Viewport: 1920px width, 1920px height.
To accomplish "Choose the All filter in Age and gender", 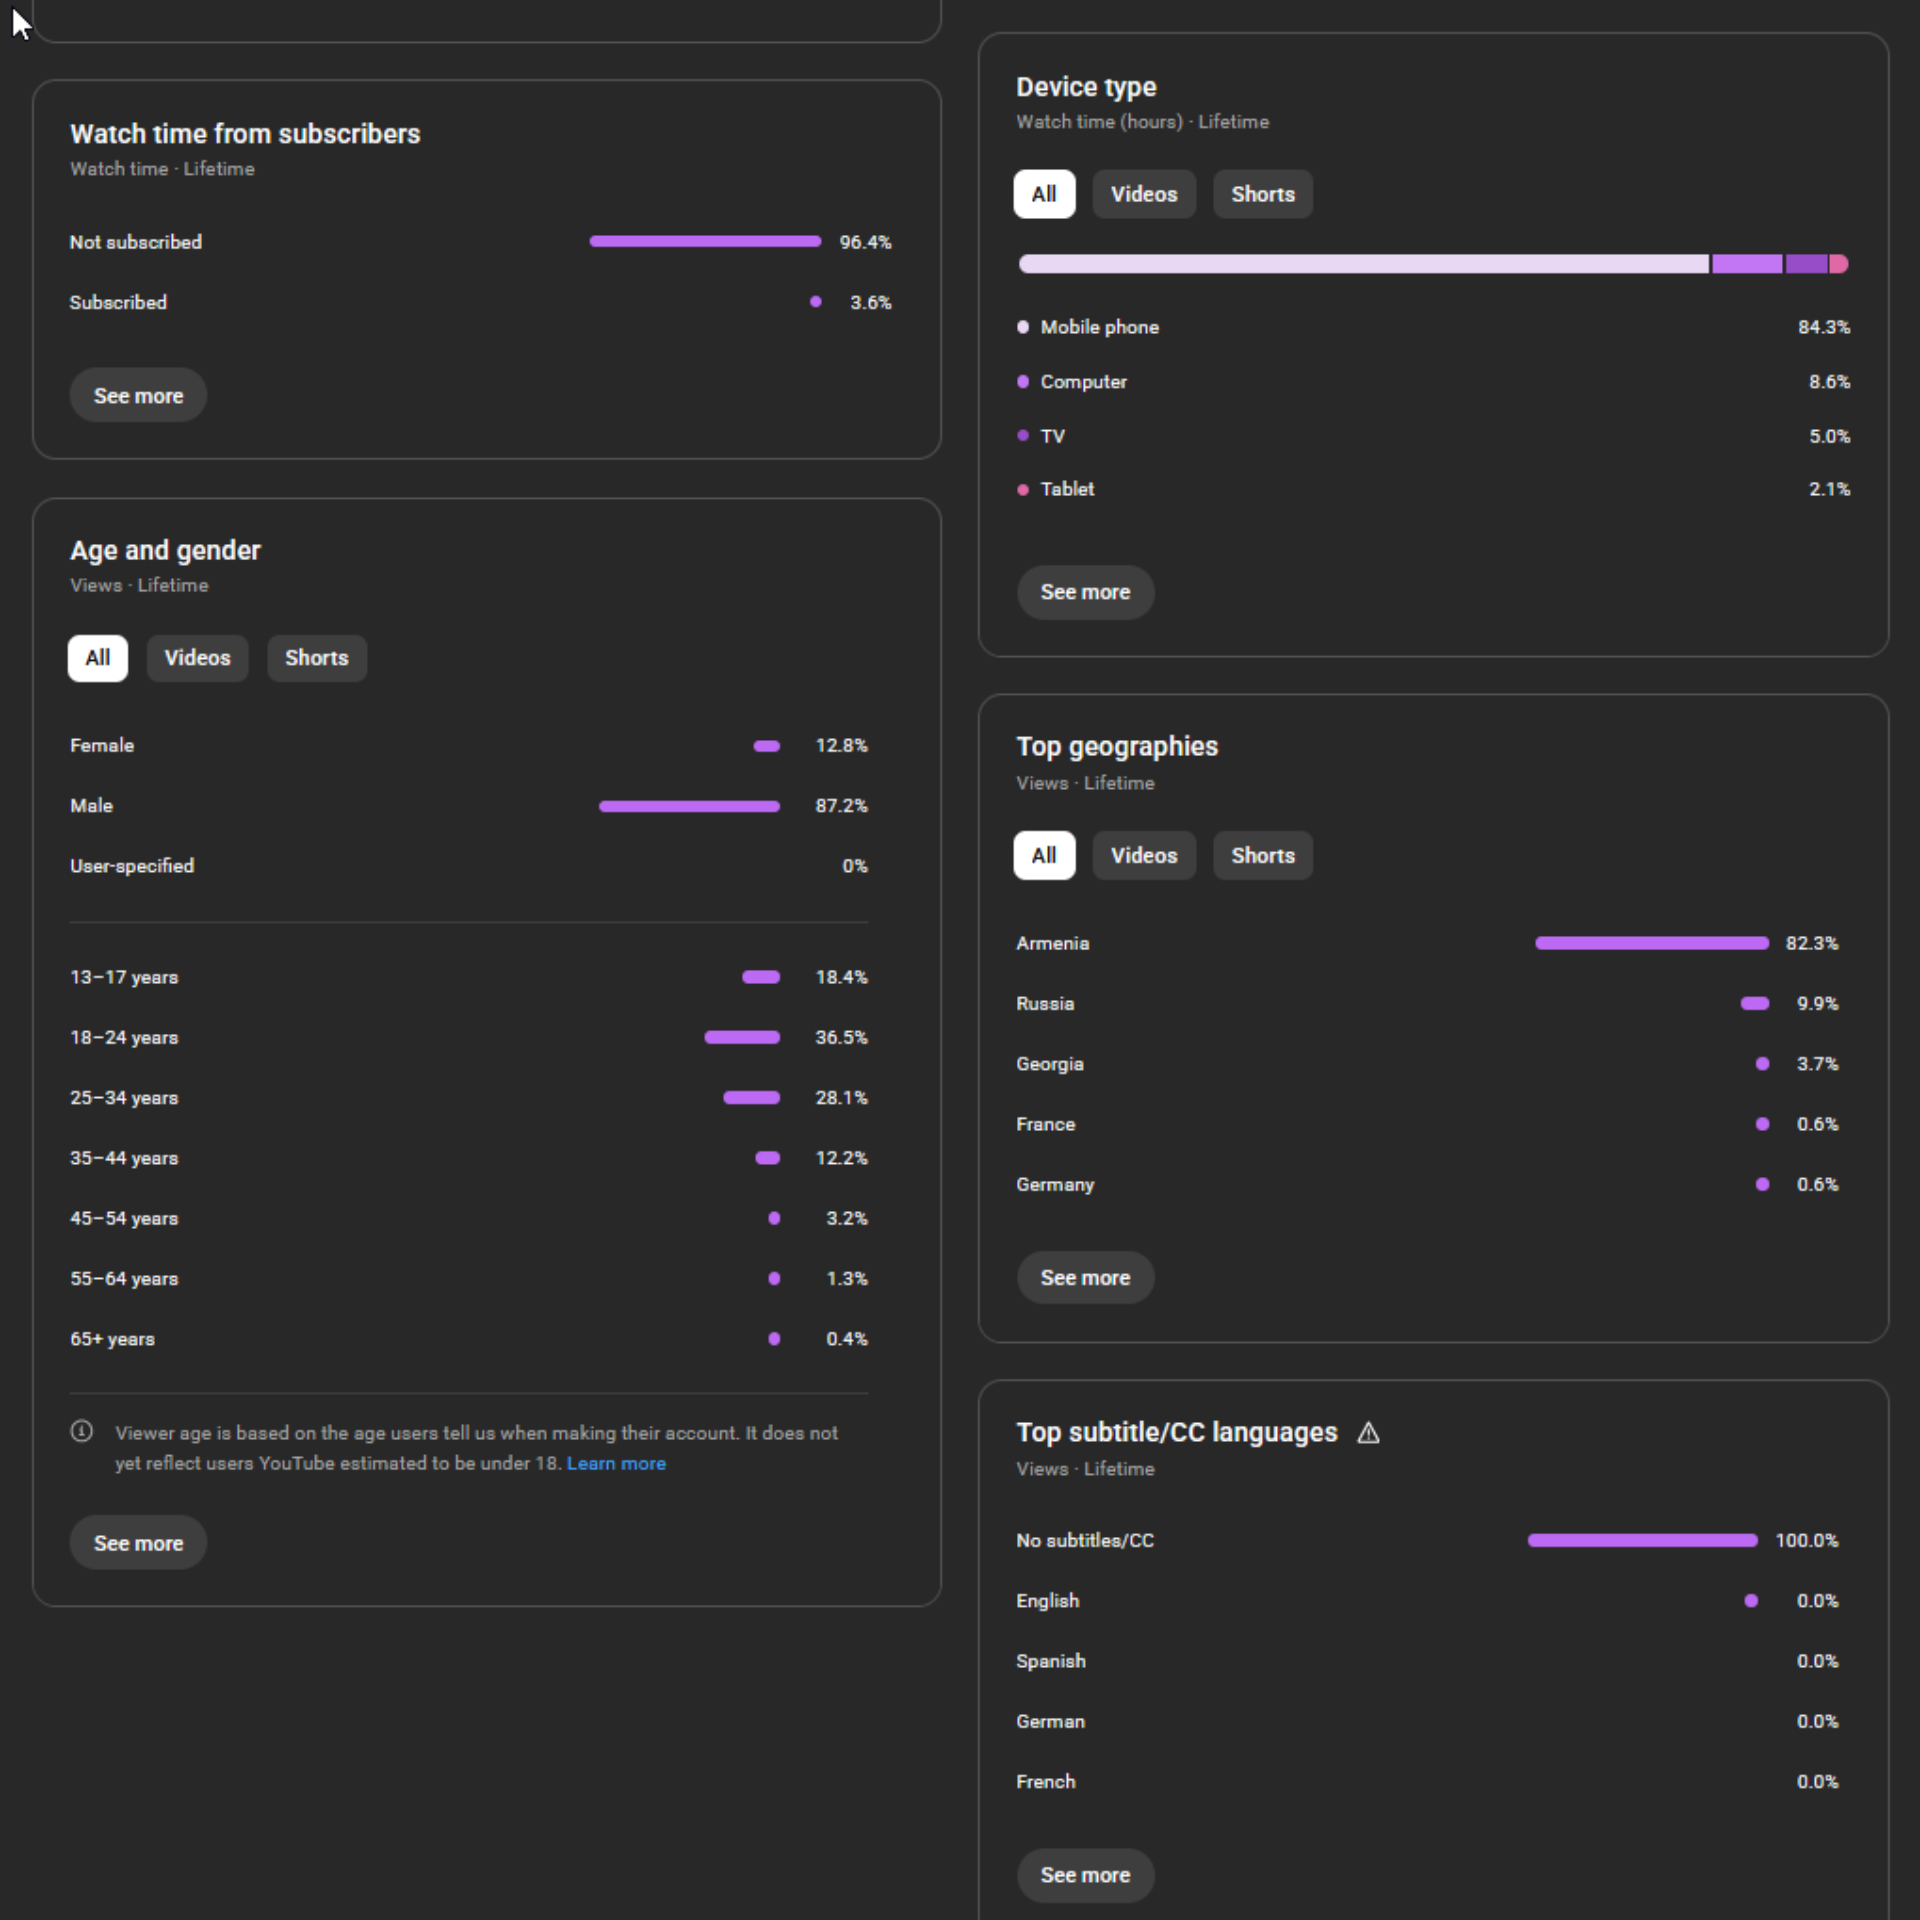I will 97,658.
